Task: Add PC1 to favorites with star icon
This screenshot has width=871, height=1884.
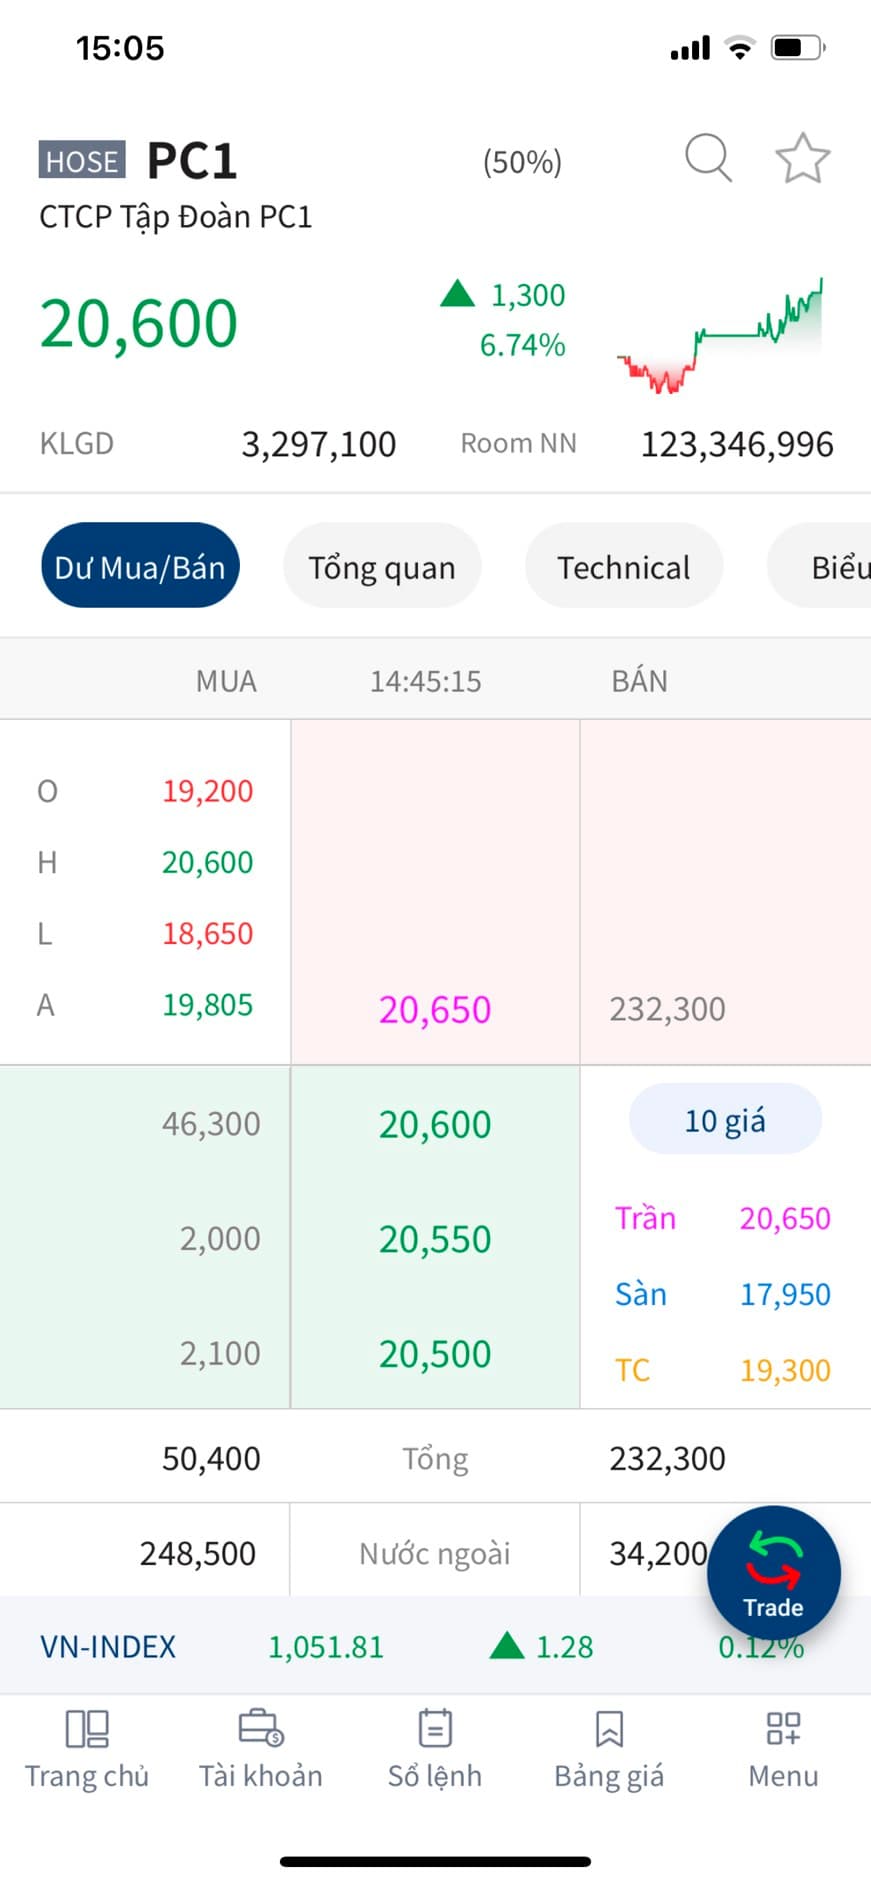Action: [x=802, y=158]
